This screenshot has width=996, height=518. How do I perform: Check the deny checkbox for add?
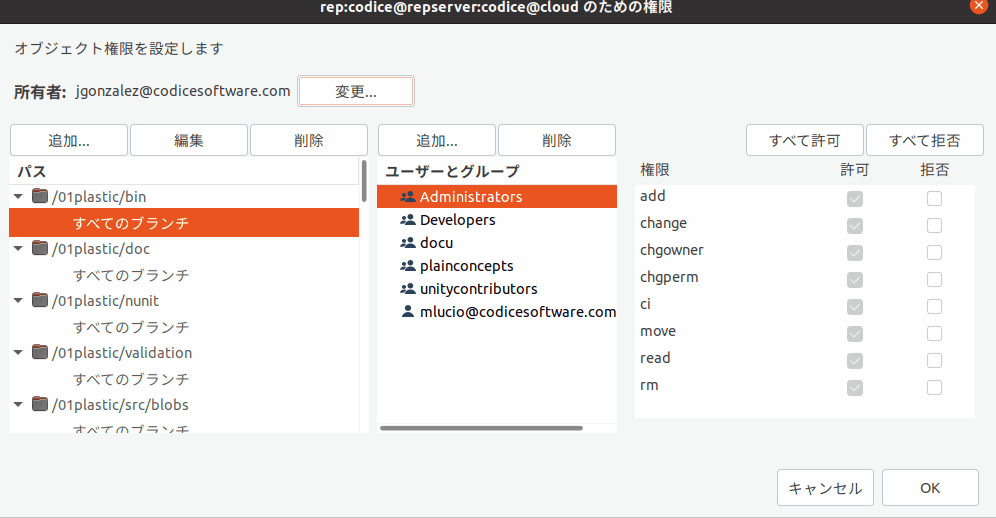coord(934,199)
